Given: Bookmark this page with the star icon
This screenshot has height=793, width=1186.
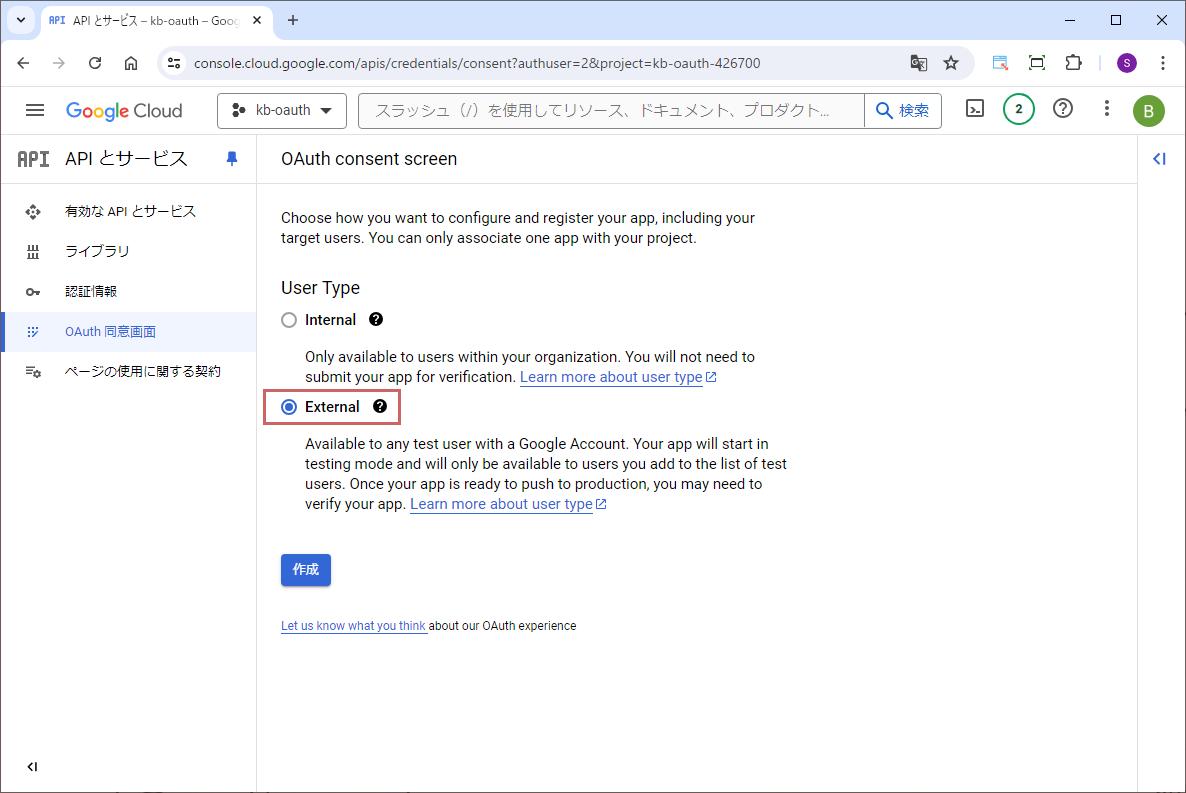Looking at the screenshot, I should pos(951,63).
